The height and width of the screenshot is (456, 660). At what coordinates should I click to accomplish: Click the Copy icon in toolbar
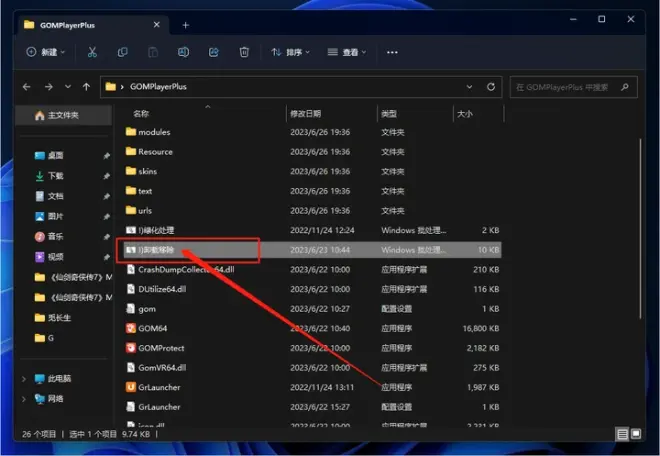[122, 52]
